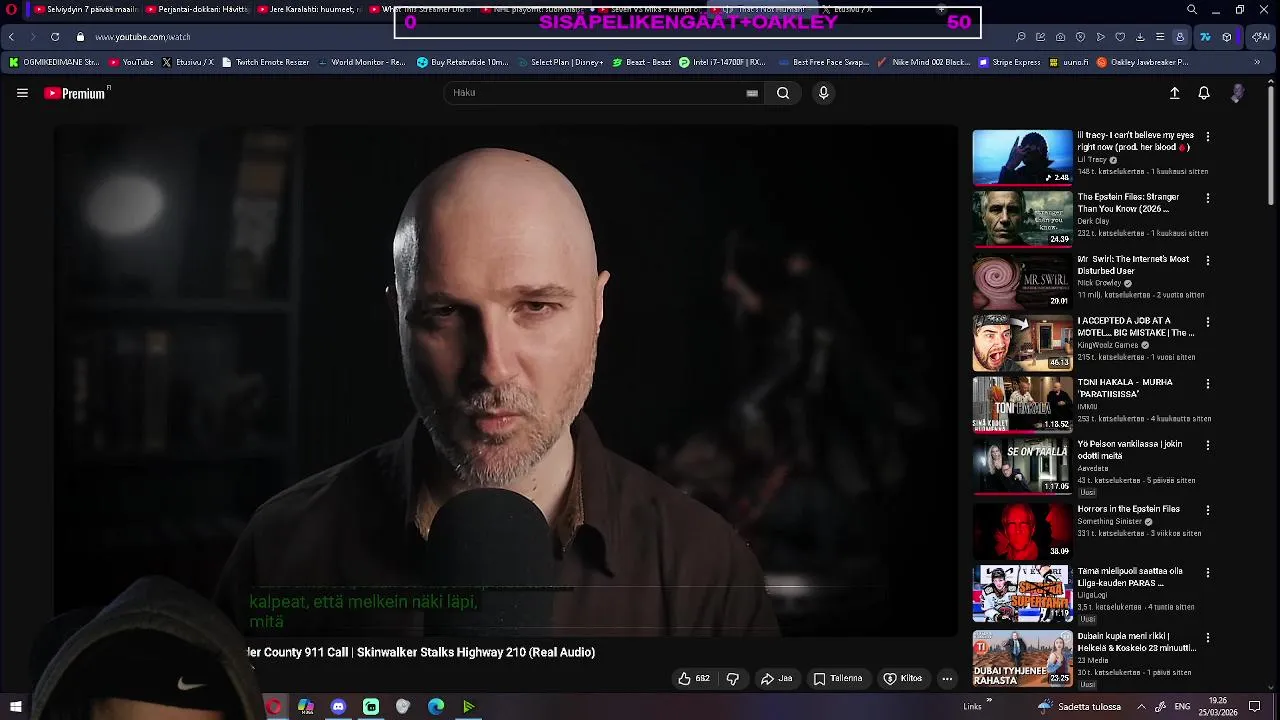Viewport: 1280px width, 720px height.
Task: Open the Best Free Face Swap bookmark
Action: coord(823,62)
